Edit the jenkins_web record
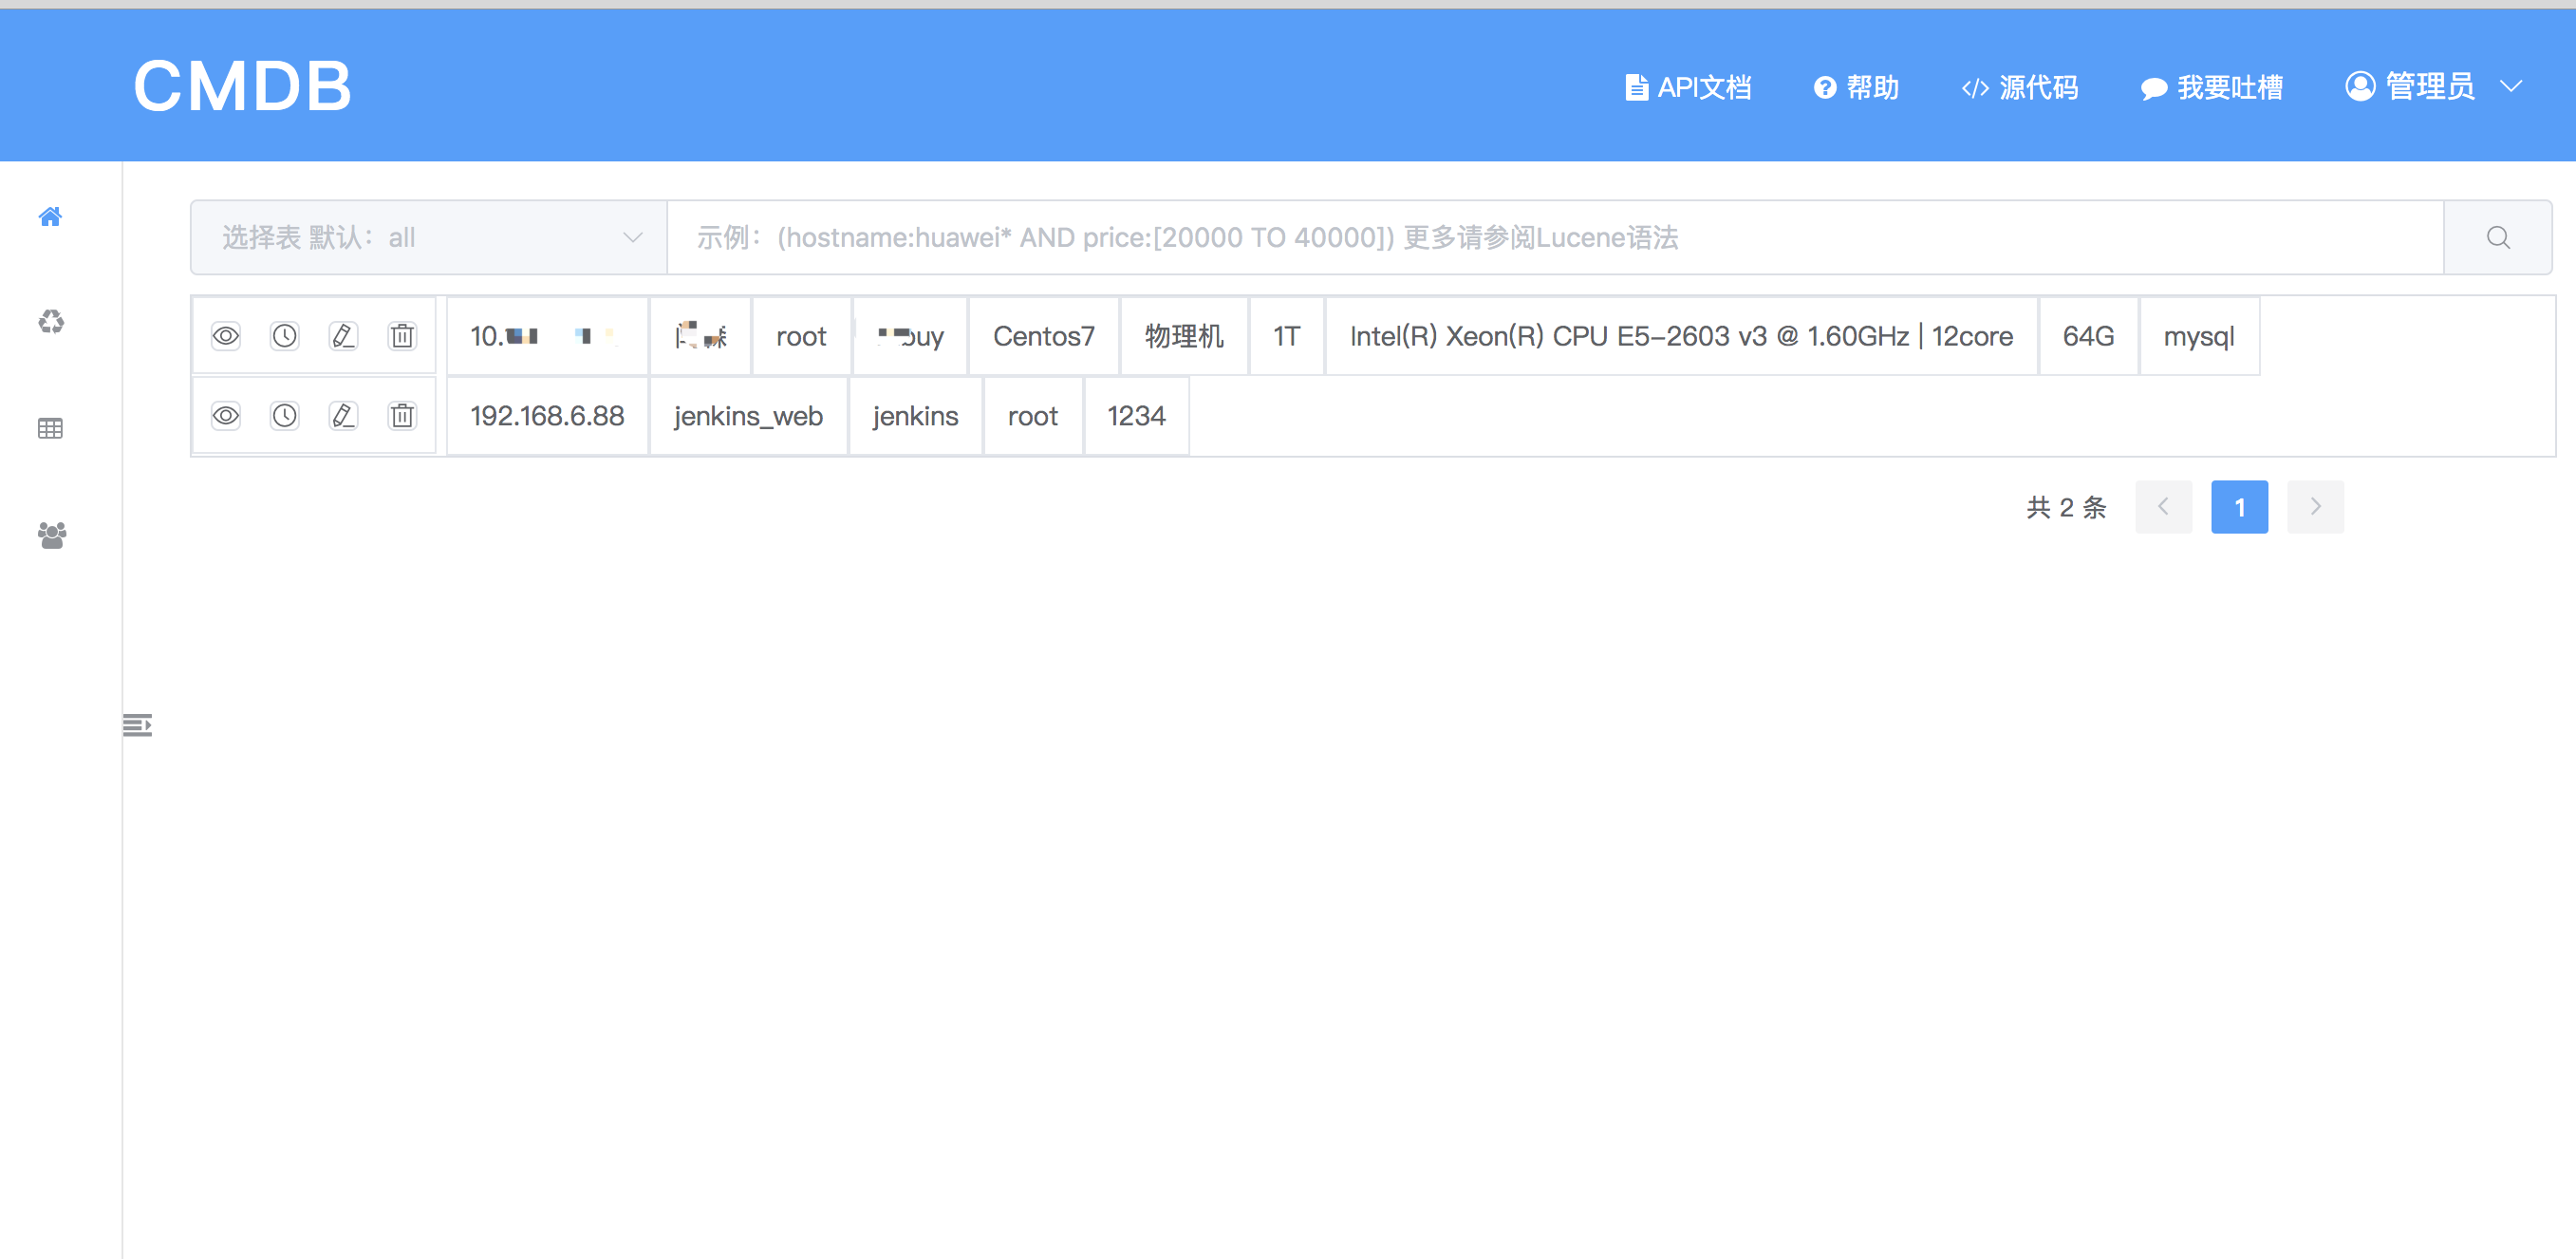Viewport: 2576px width, 1259px height. point(344,415)
